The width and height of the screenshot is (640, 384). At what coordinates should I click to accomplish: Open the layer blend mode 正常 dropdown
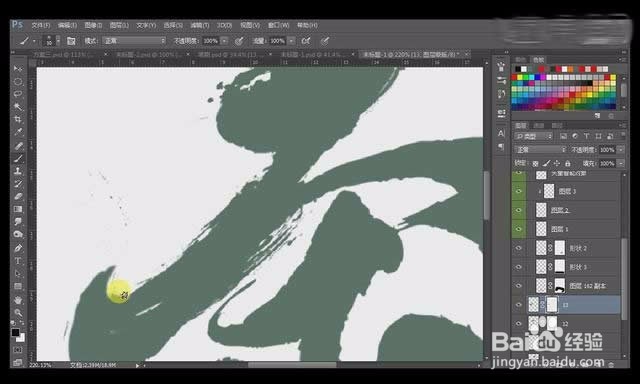(x=540, y=150)
